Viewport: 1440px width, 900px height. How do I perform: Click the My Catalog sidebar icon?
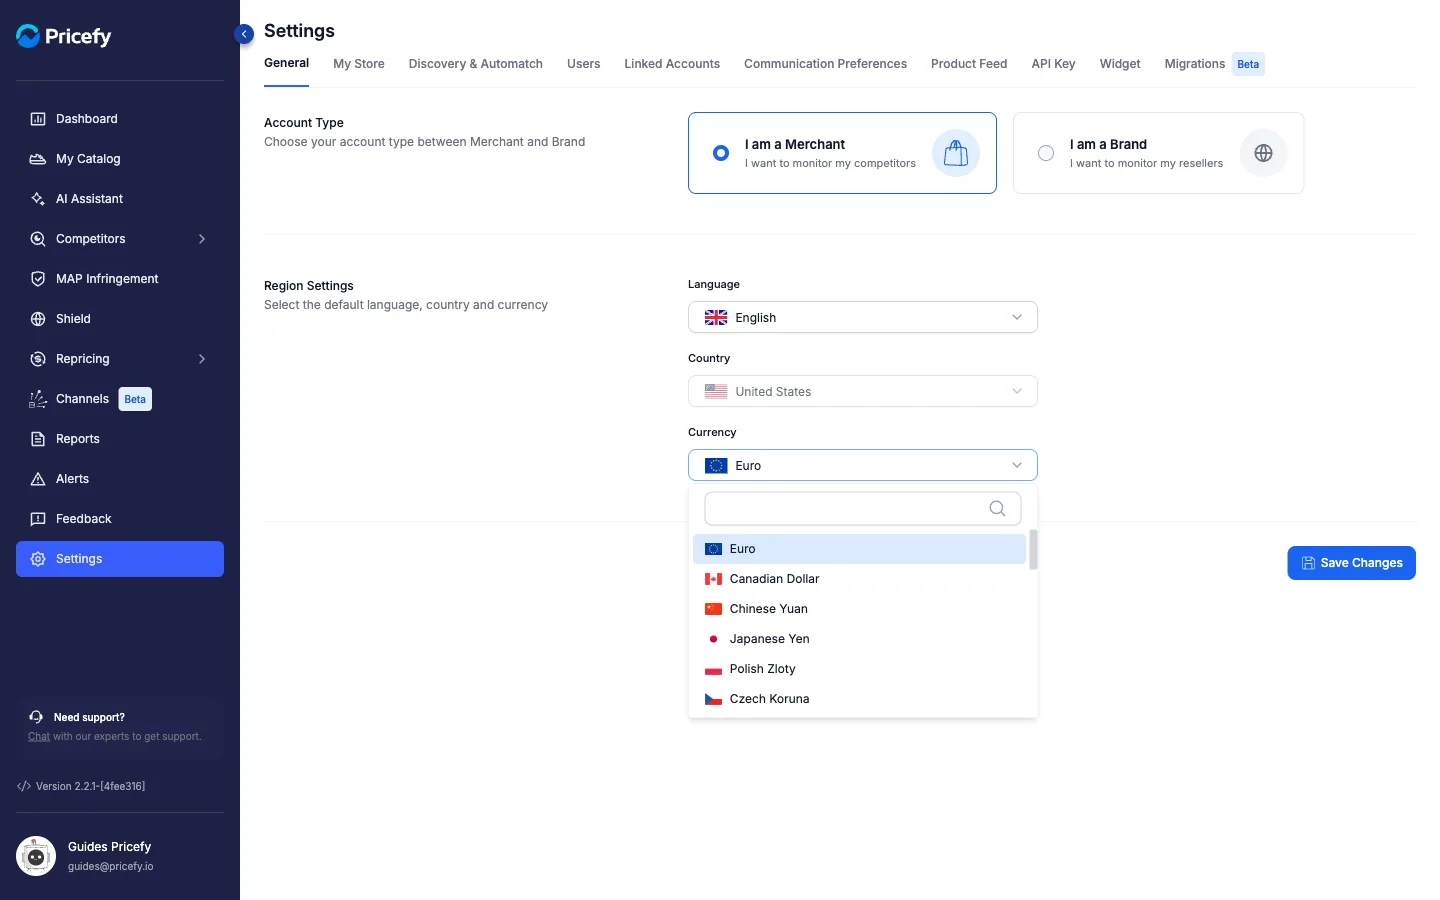[x=38, y=159]
